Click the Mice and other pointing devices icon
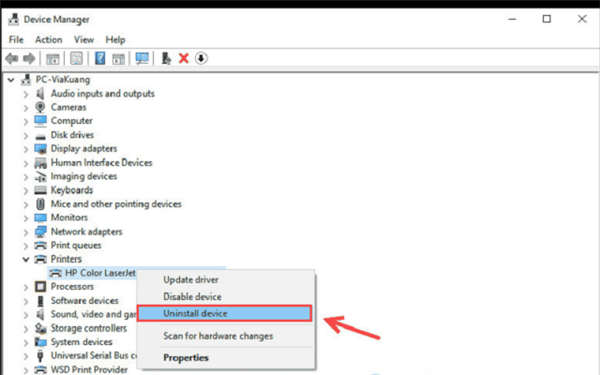 [x=40, y=204]
